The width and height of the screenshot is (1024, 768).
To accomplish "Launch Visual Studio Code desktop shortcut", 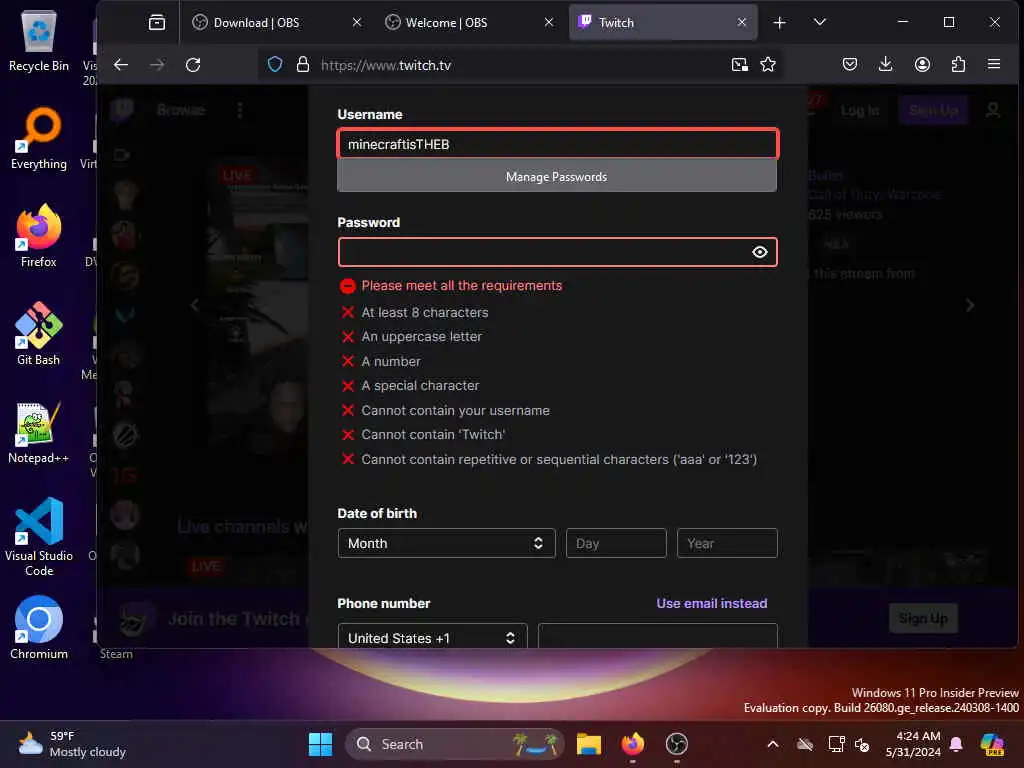I will click(x=39, y=537).
